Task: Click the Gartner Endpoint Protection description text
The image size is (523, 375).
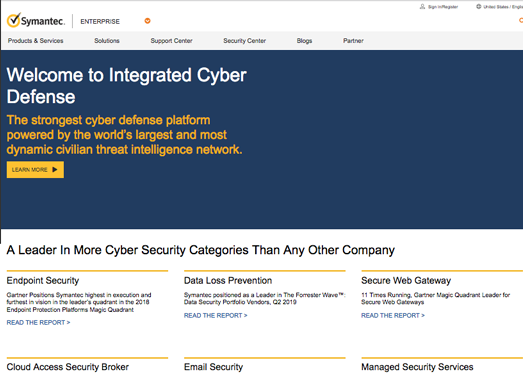Action: click(79, 302)
